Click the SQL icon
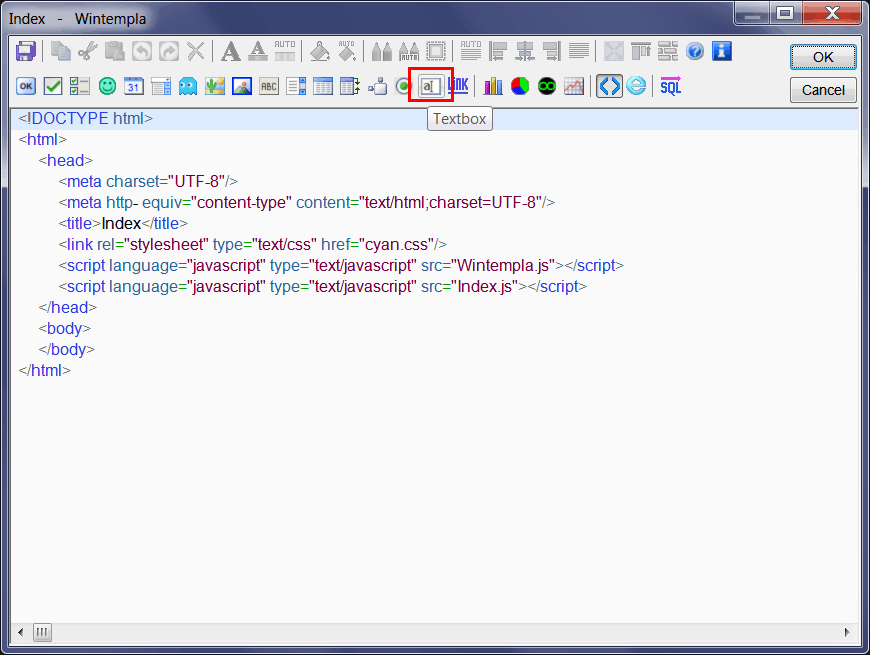Image resolution: width=870 pixels, height=655 pixels. coord(671,87)
